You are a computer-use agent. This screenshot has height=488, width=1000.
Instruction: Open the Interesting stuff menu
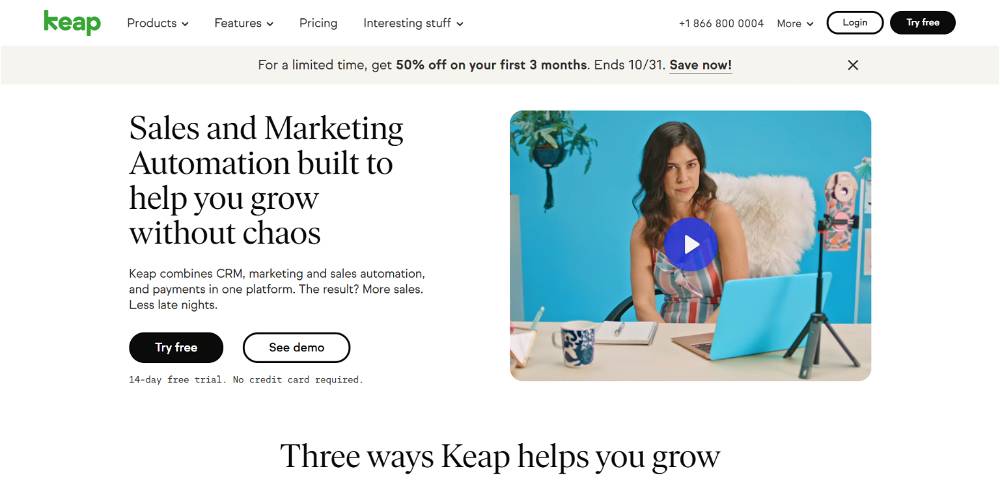(413, 23)
